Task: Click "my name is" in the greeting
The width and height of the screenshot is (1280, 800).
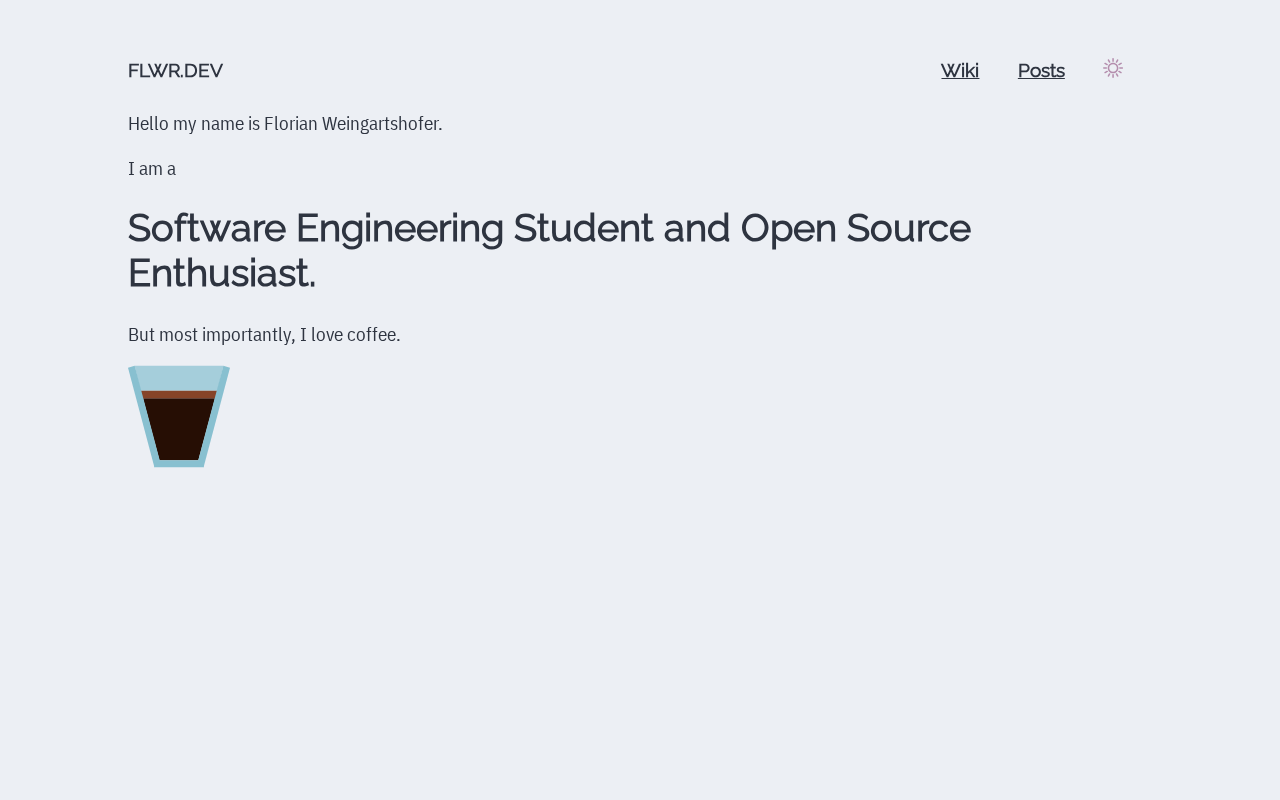Action: (x=218, y=124)
